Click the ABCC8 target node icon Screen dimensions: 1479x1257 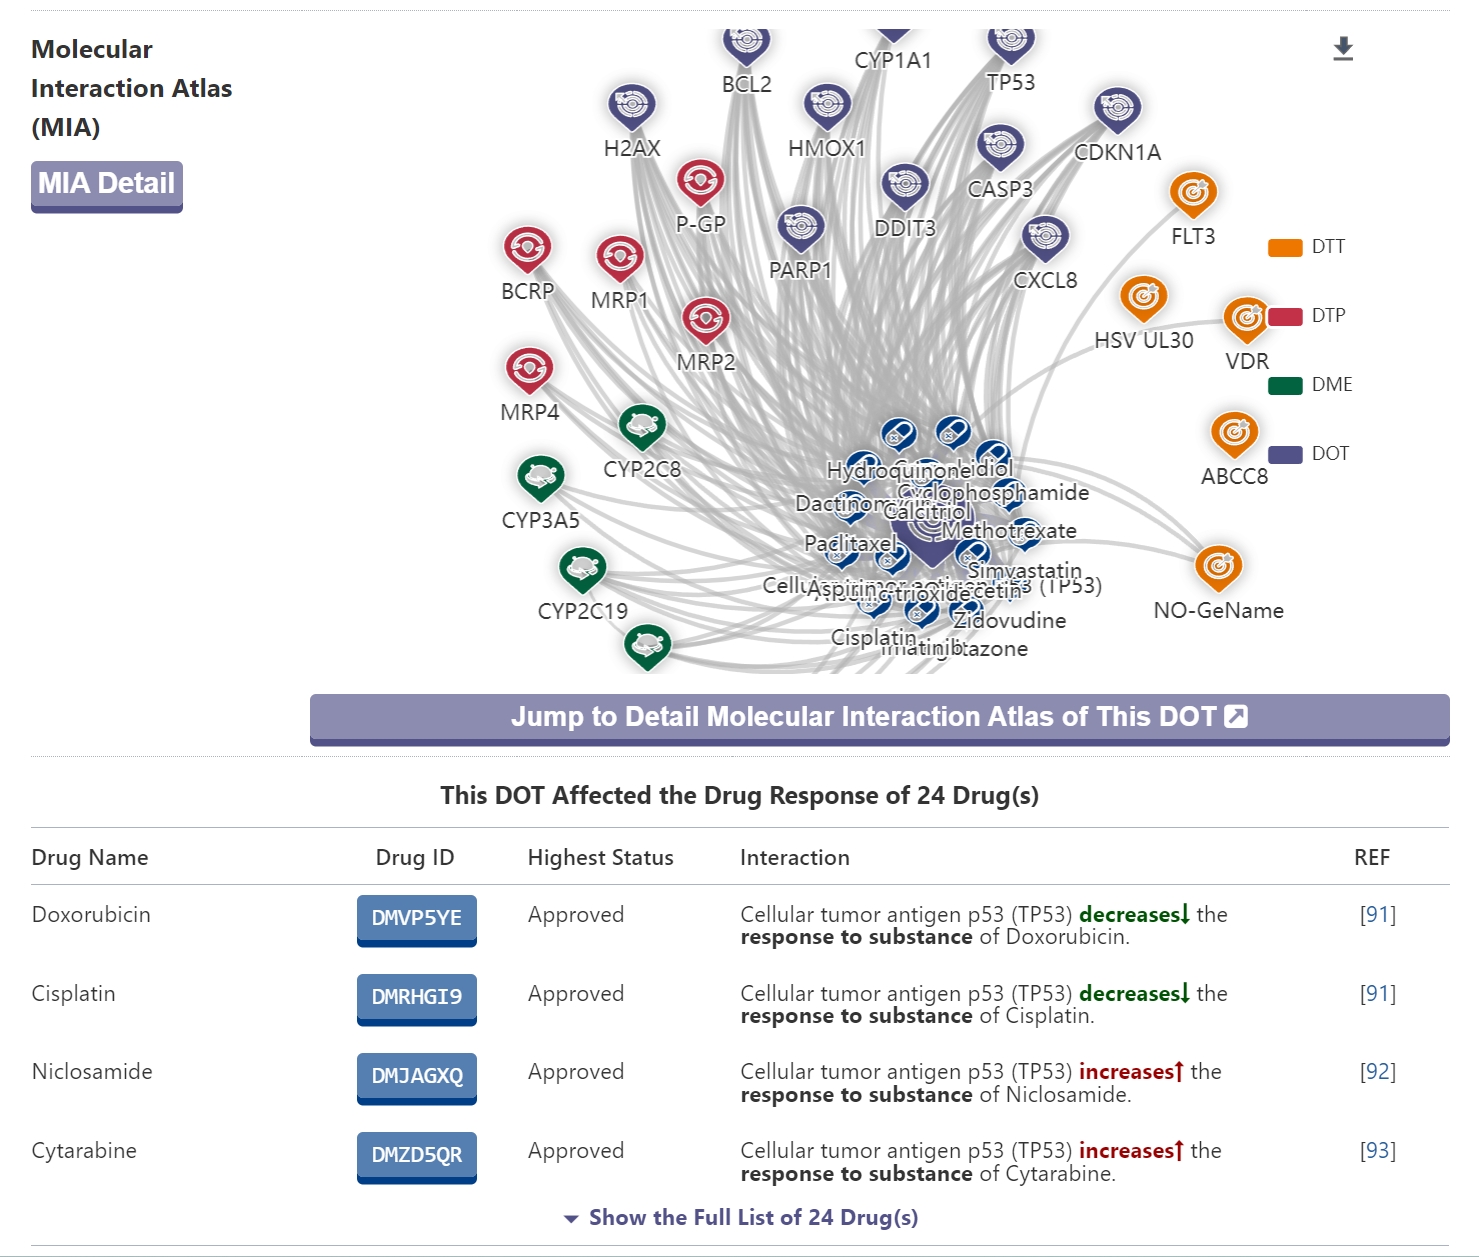point(1234,434)
